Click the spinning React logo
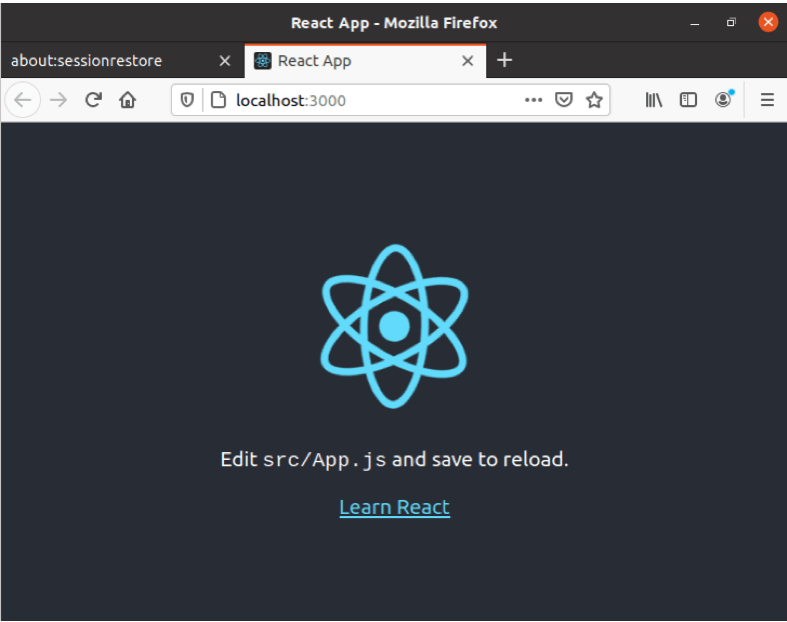The image size is (787, 622). click(395, 326)
